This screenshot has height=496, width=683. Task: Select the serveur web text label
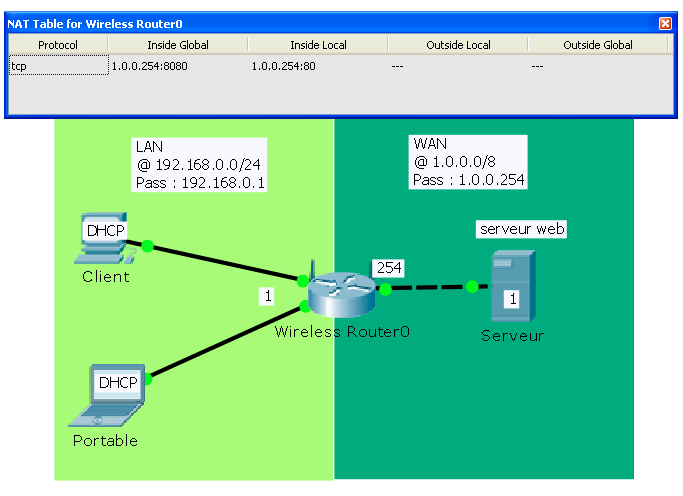[522, 229]
